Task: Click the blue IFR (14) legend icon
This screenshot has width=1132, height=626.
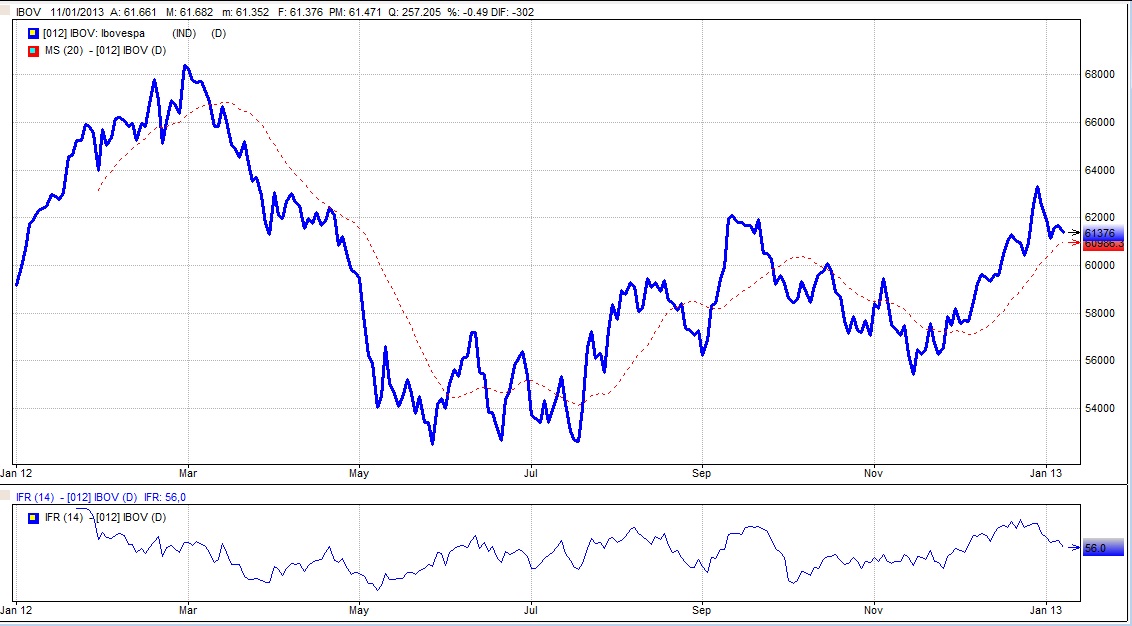Action: pos(33,517)
